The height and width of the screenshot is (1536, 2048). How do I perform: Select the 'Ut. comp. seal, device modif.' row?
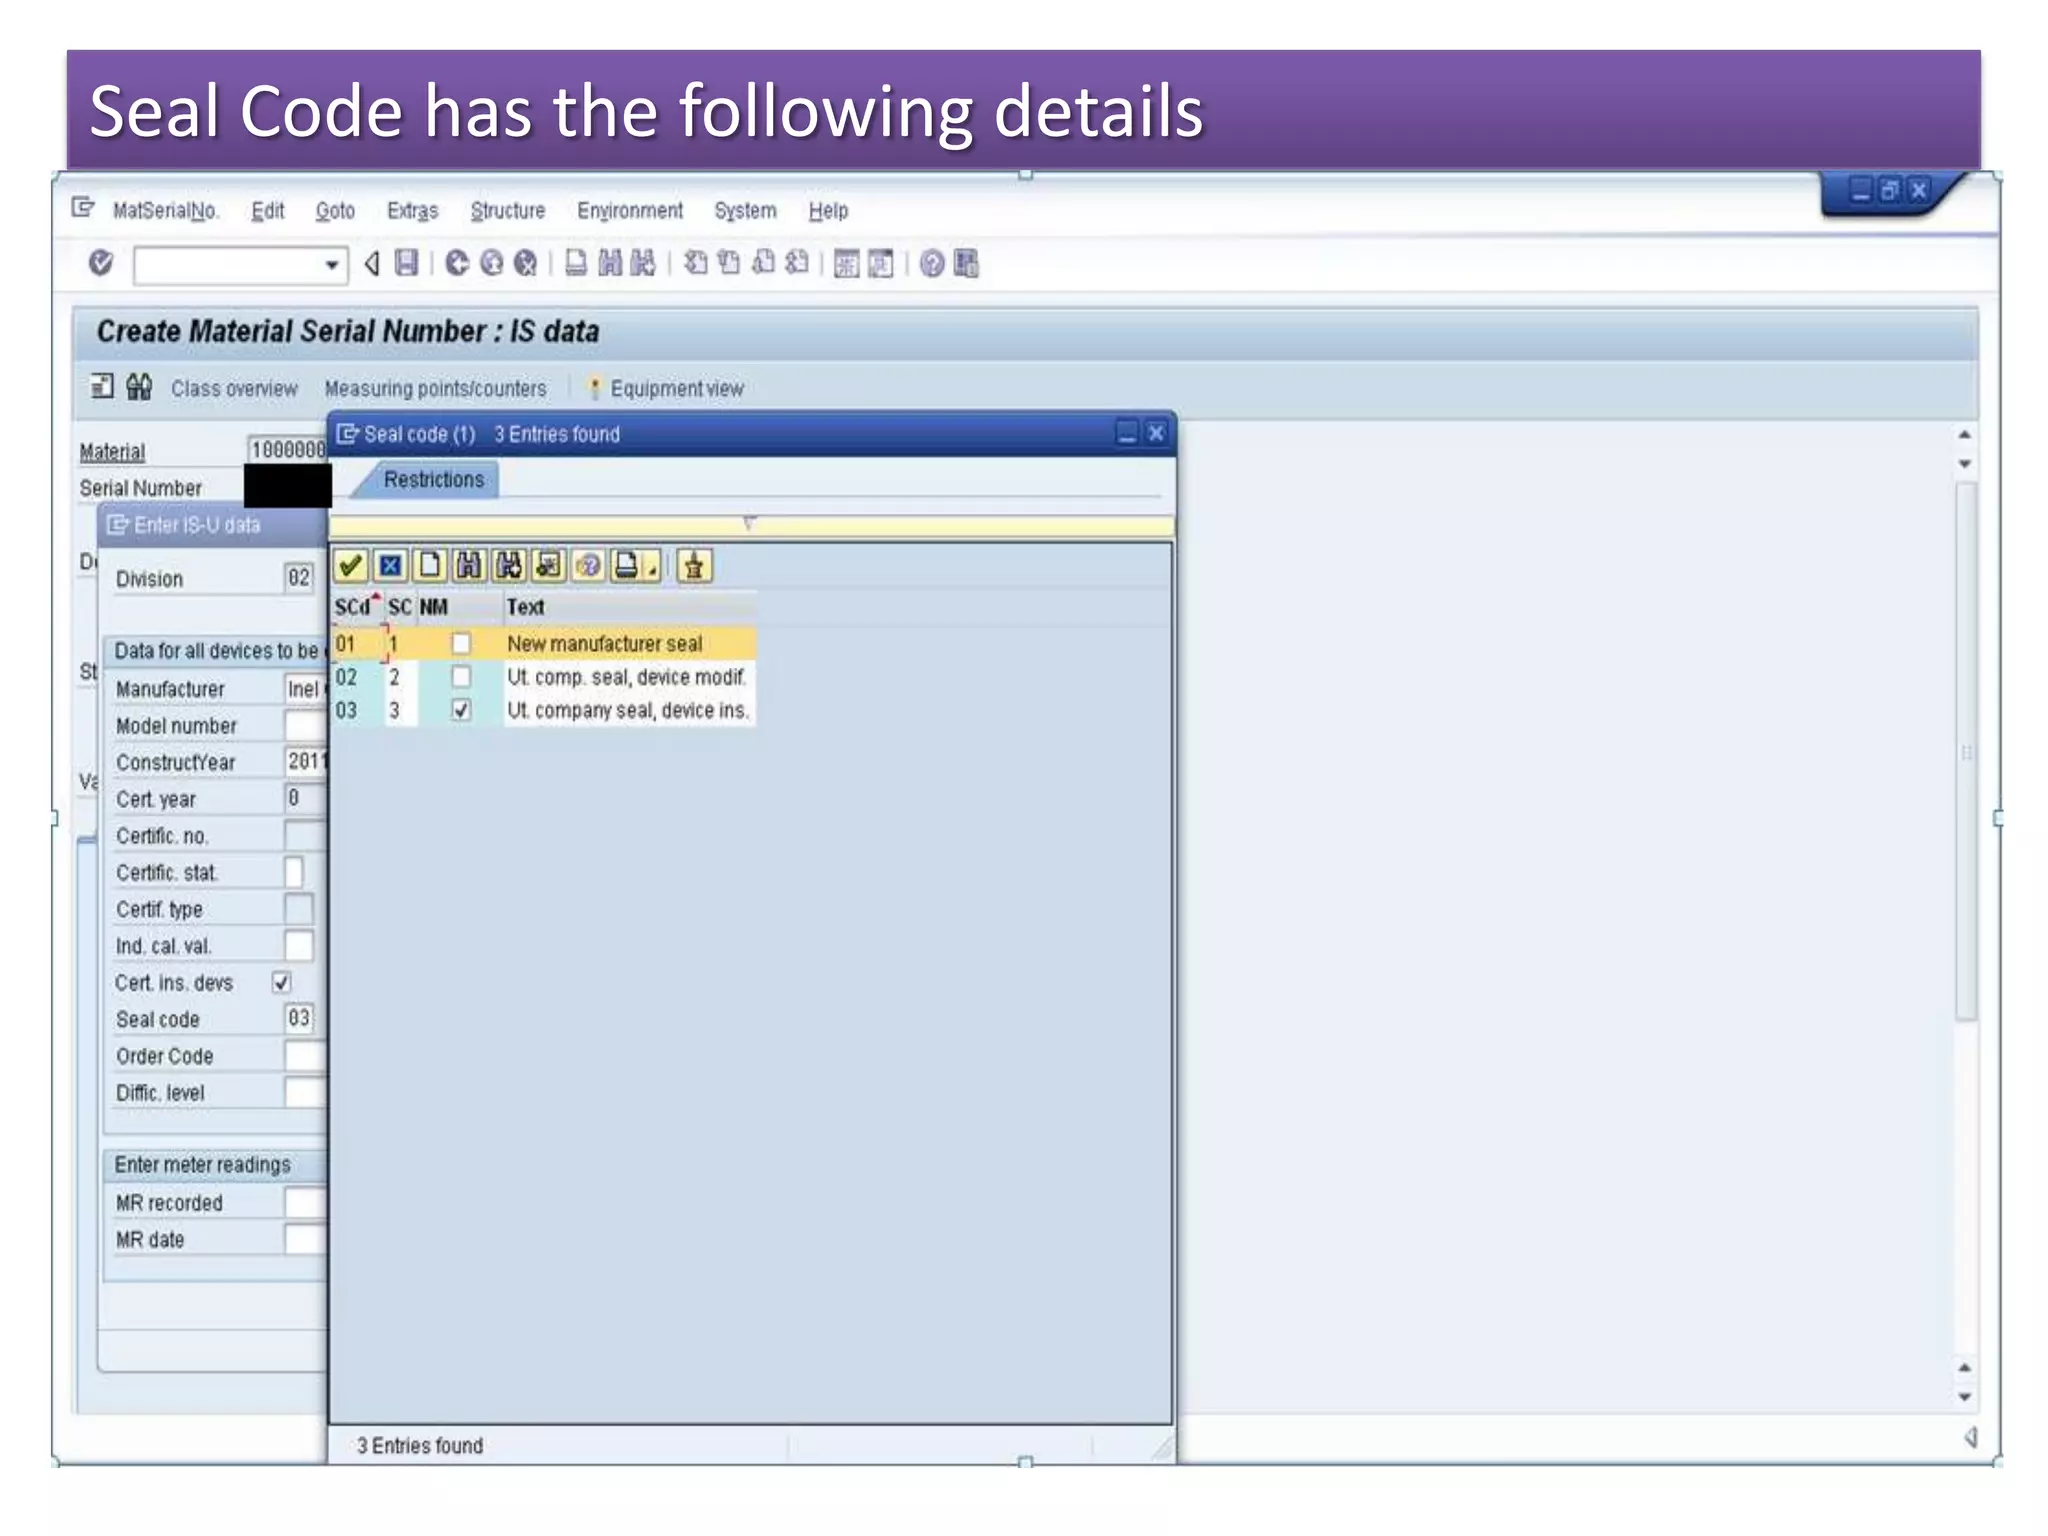coord(544,677)
